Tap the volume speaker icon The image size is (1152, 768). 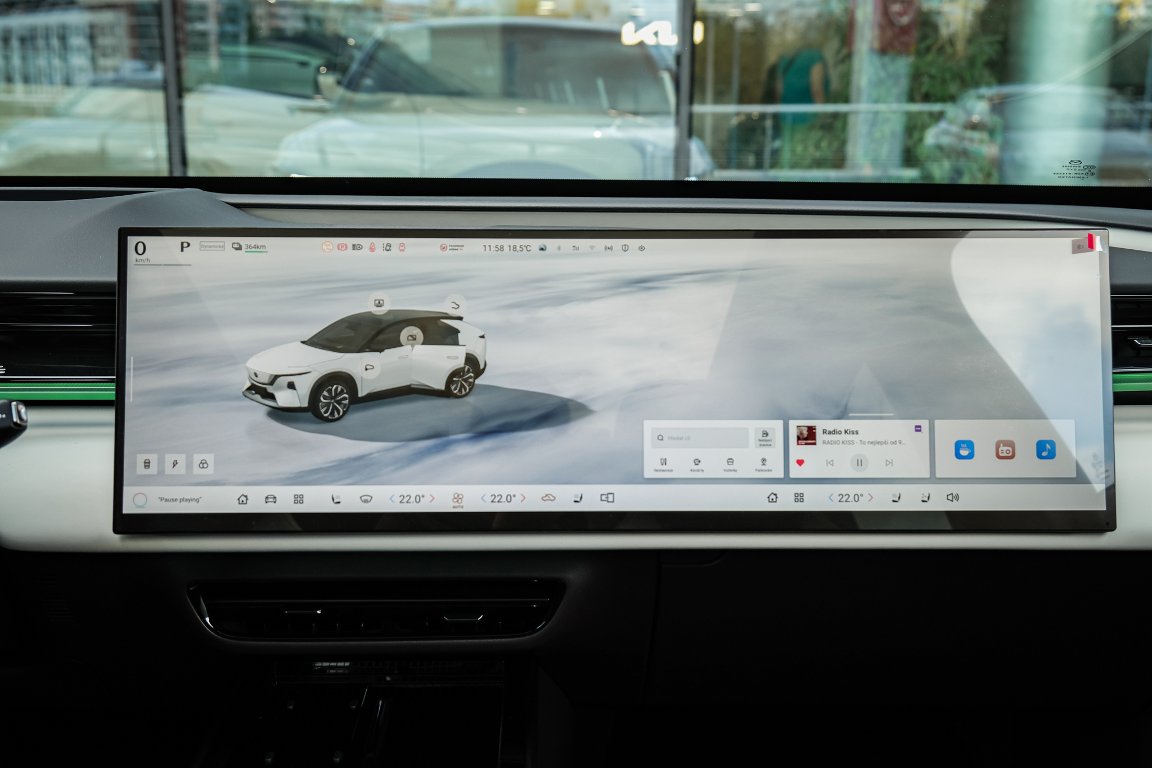pyautogui.click(x=953, y=498)
